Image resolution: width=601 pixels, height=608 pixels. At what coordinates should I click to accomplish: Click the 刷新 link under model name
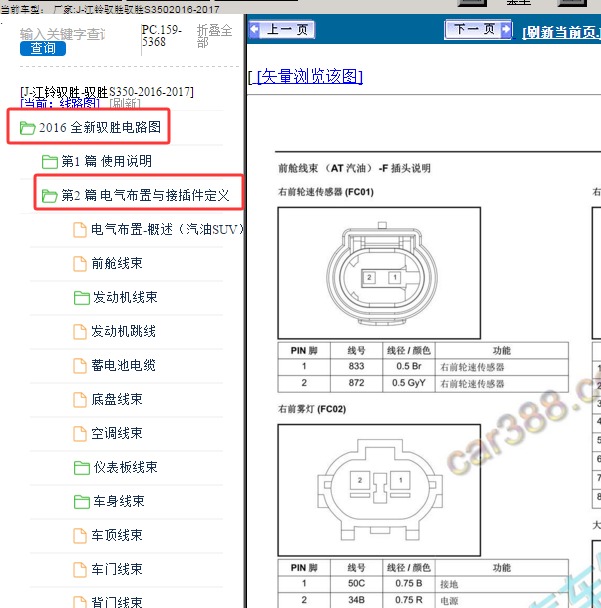[x=125, y=103]
